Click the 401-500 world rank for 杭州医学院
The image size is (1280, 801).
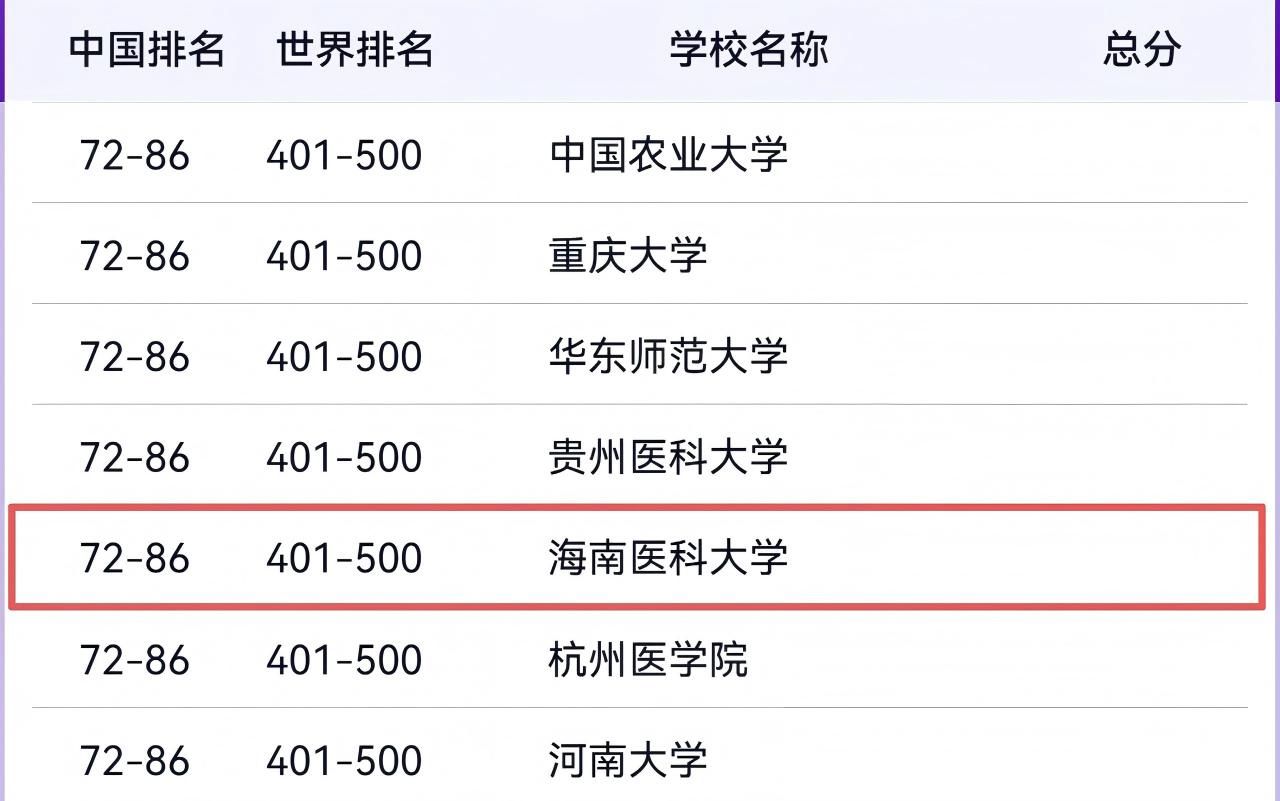pos(344,660)
